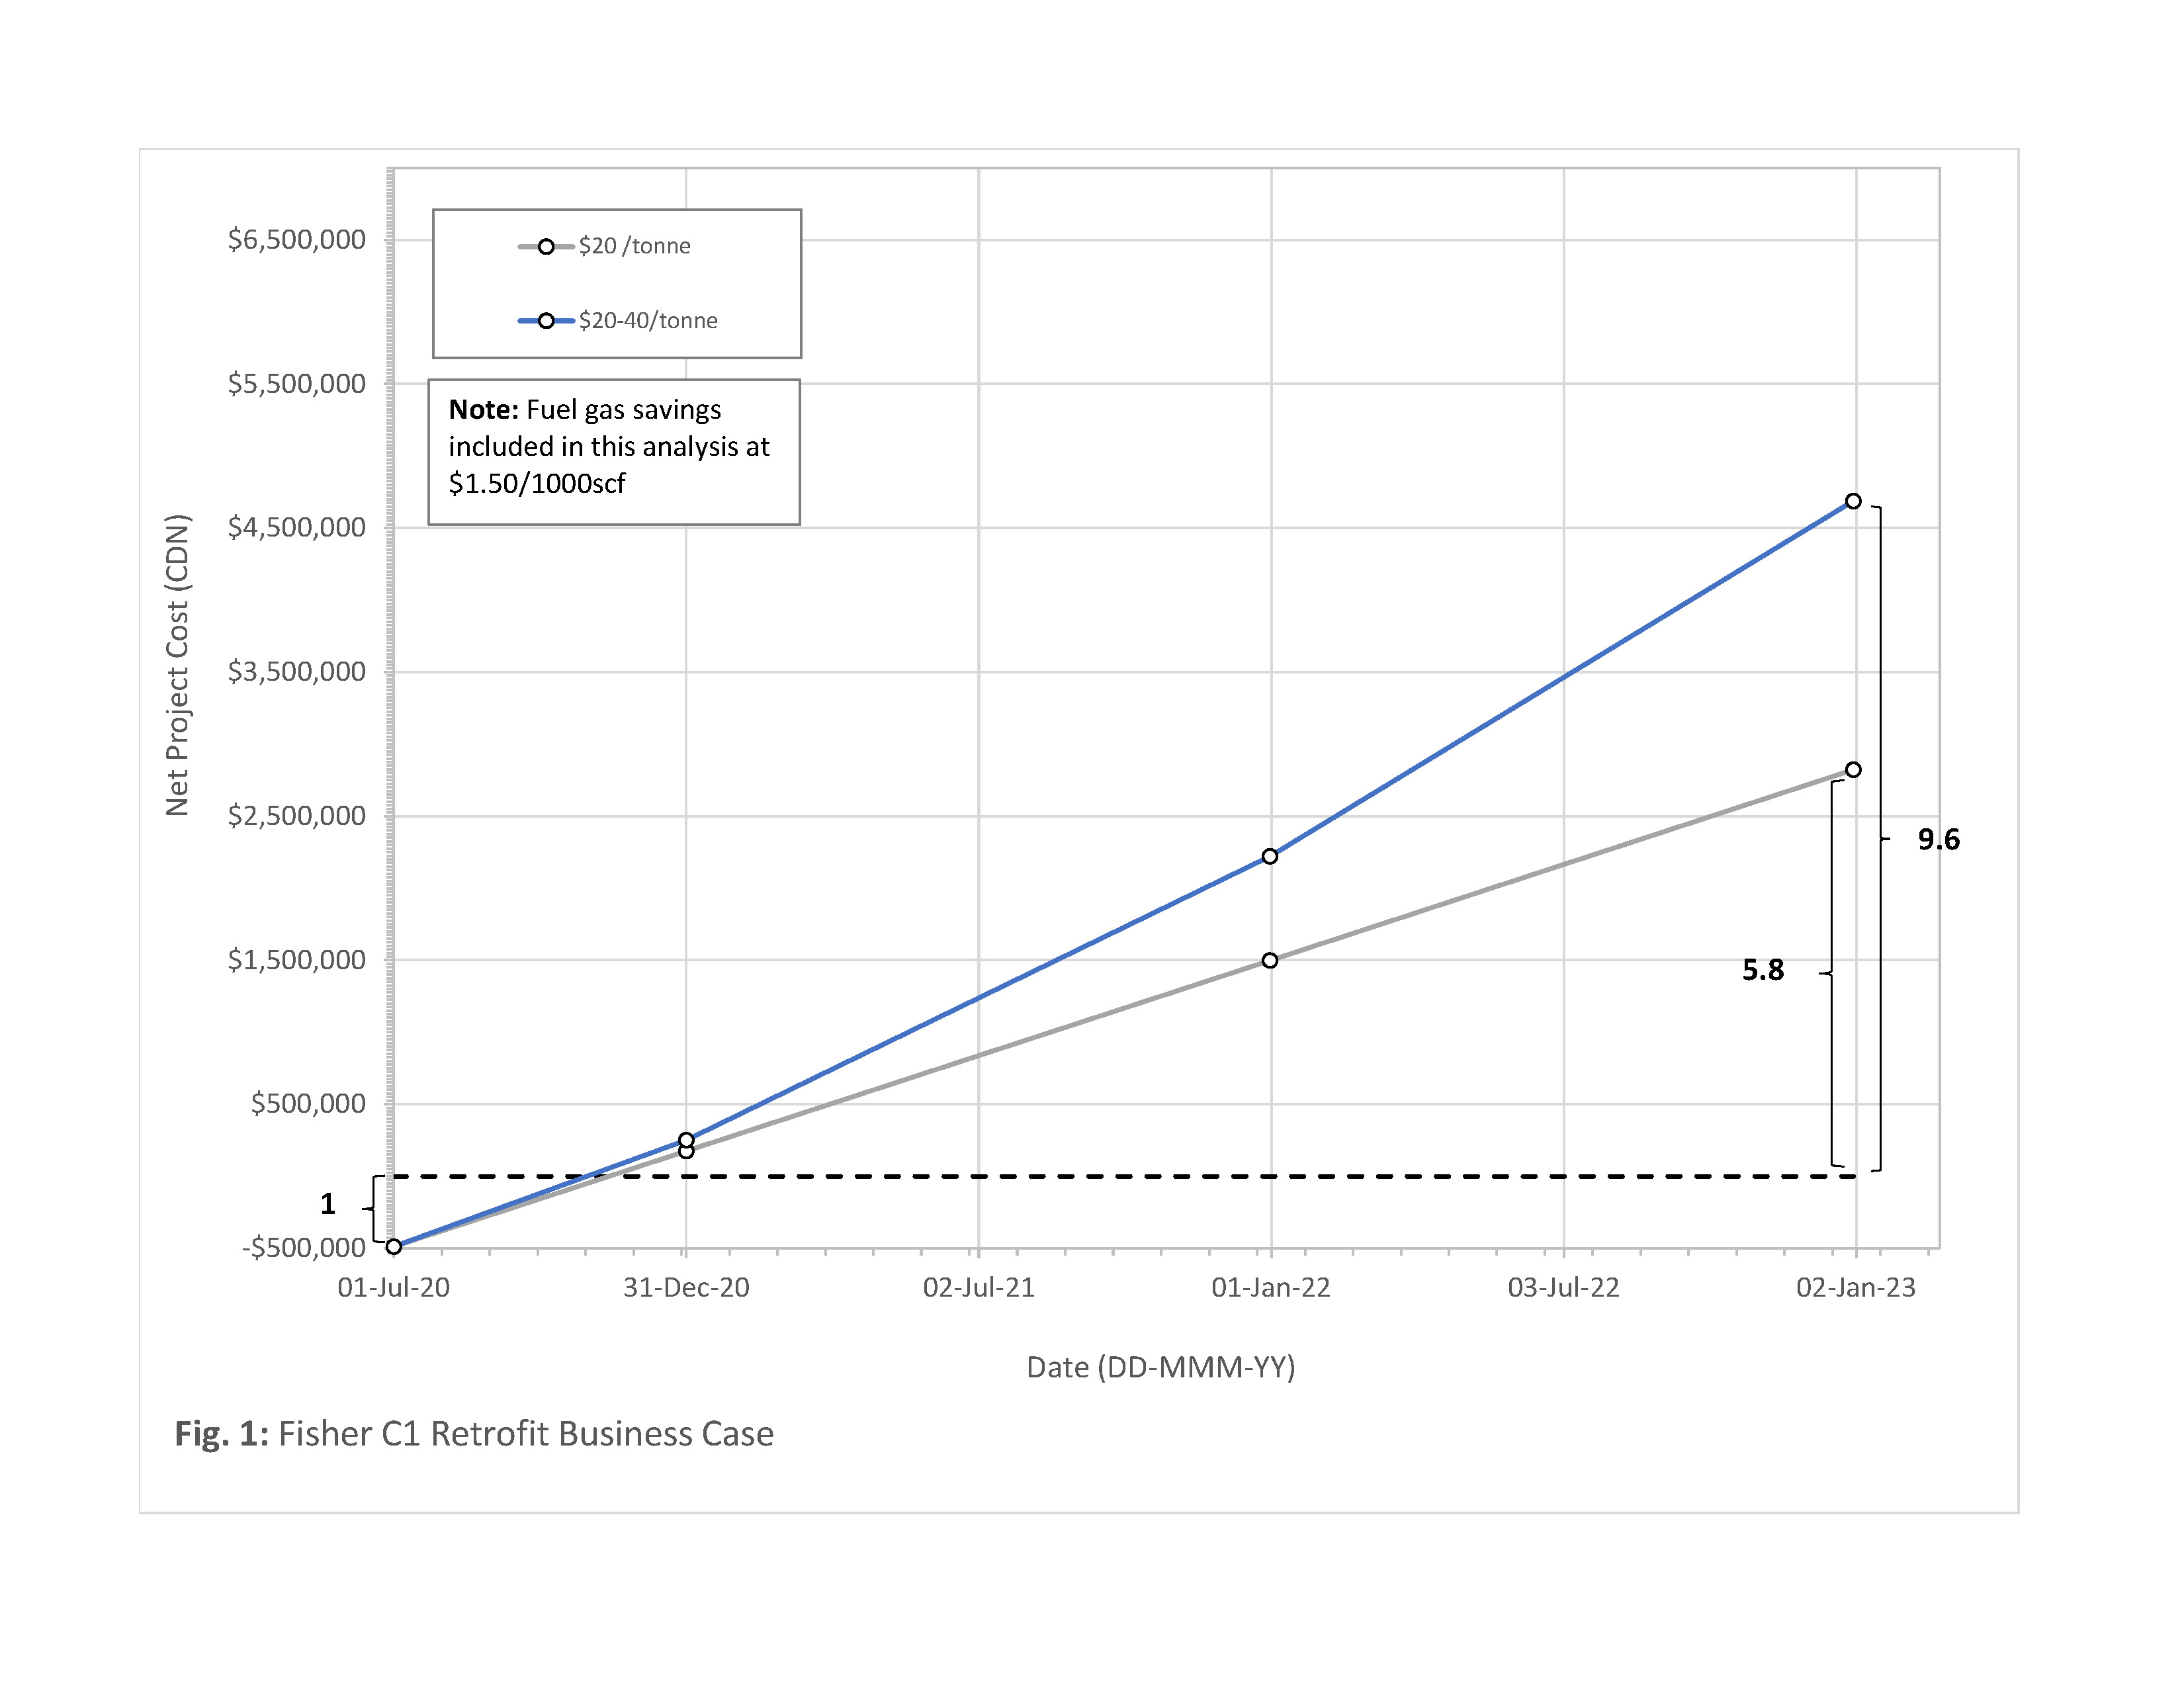Click the 02-Jul-21 x-axis label
The height and width of the screenshot is (1687, 2184).
coord(978,1288)
